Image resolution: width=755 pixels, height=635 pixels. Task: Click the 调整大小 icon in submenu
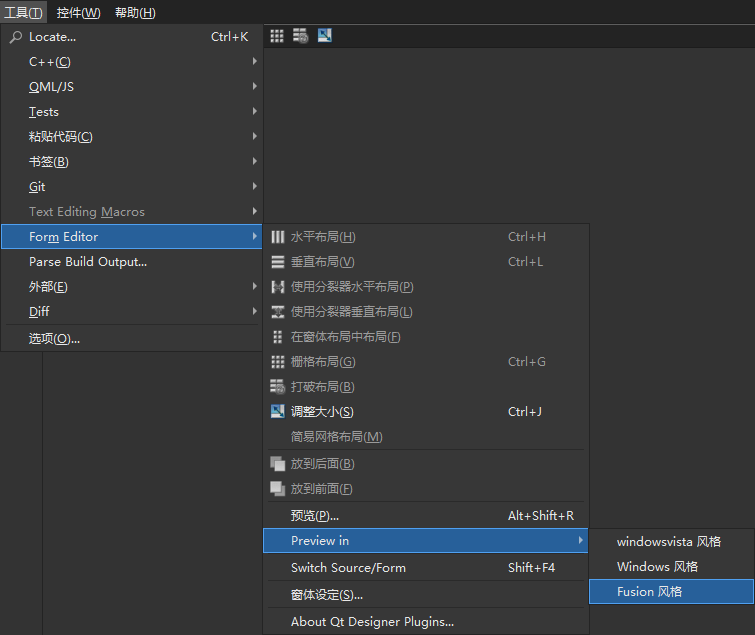[x=278, y=412]
